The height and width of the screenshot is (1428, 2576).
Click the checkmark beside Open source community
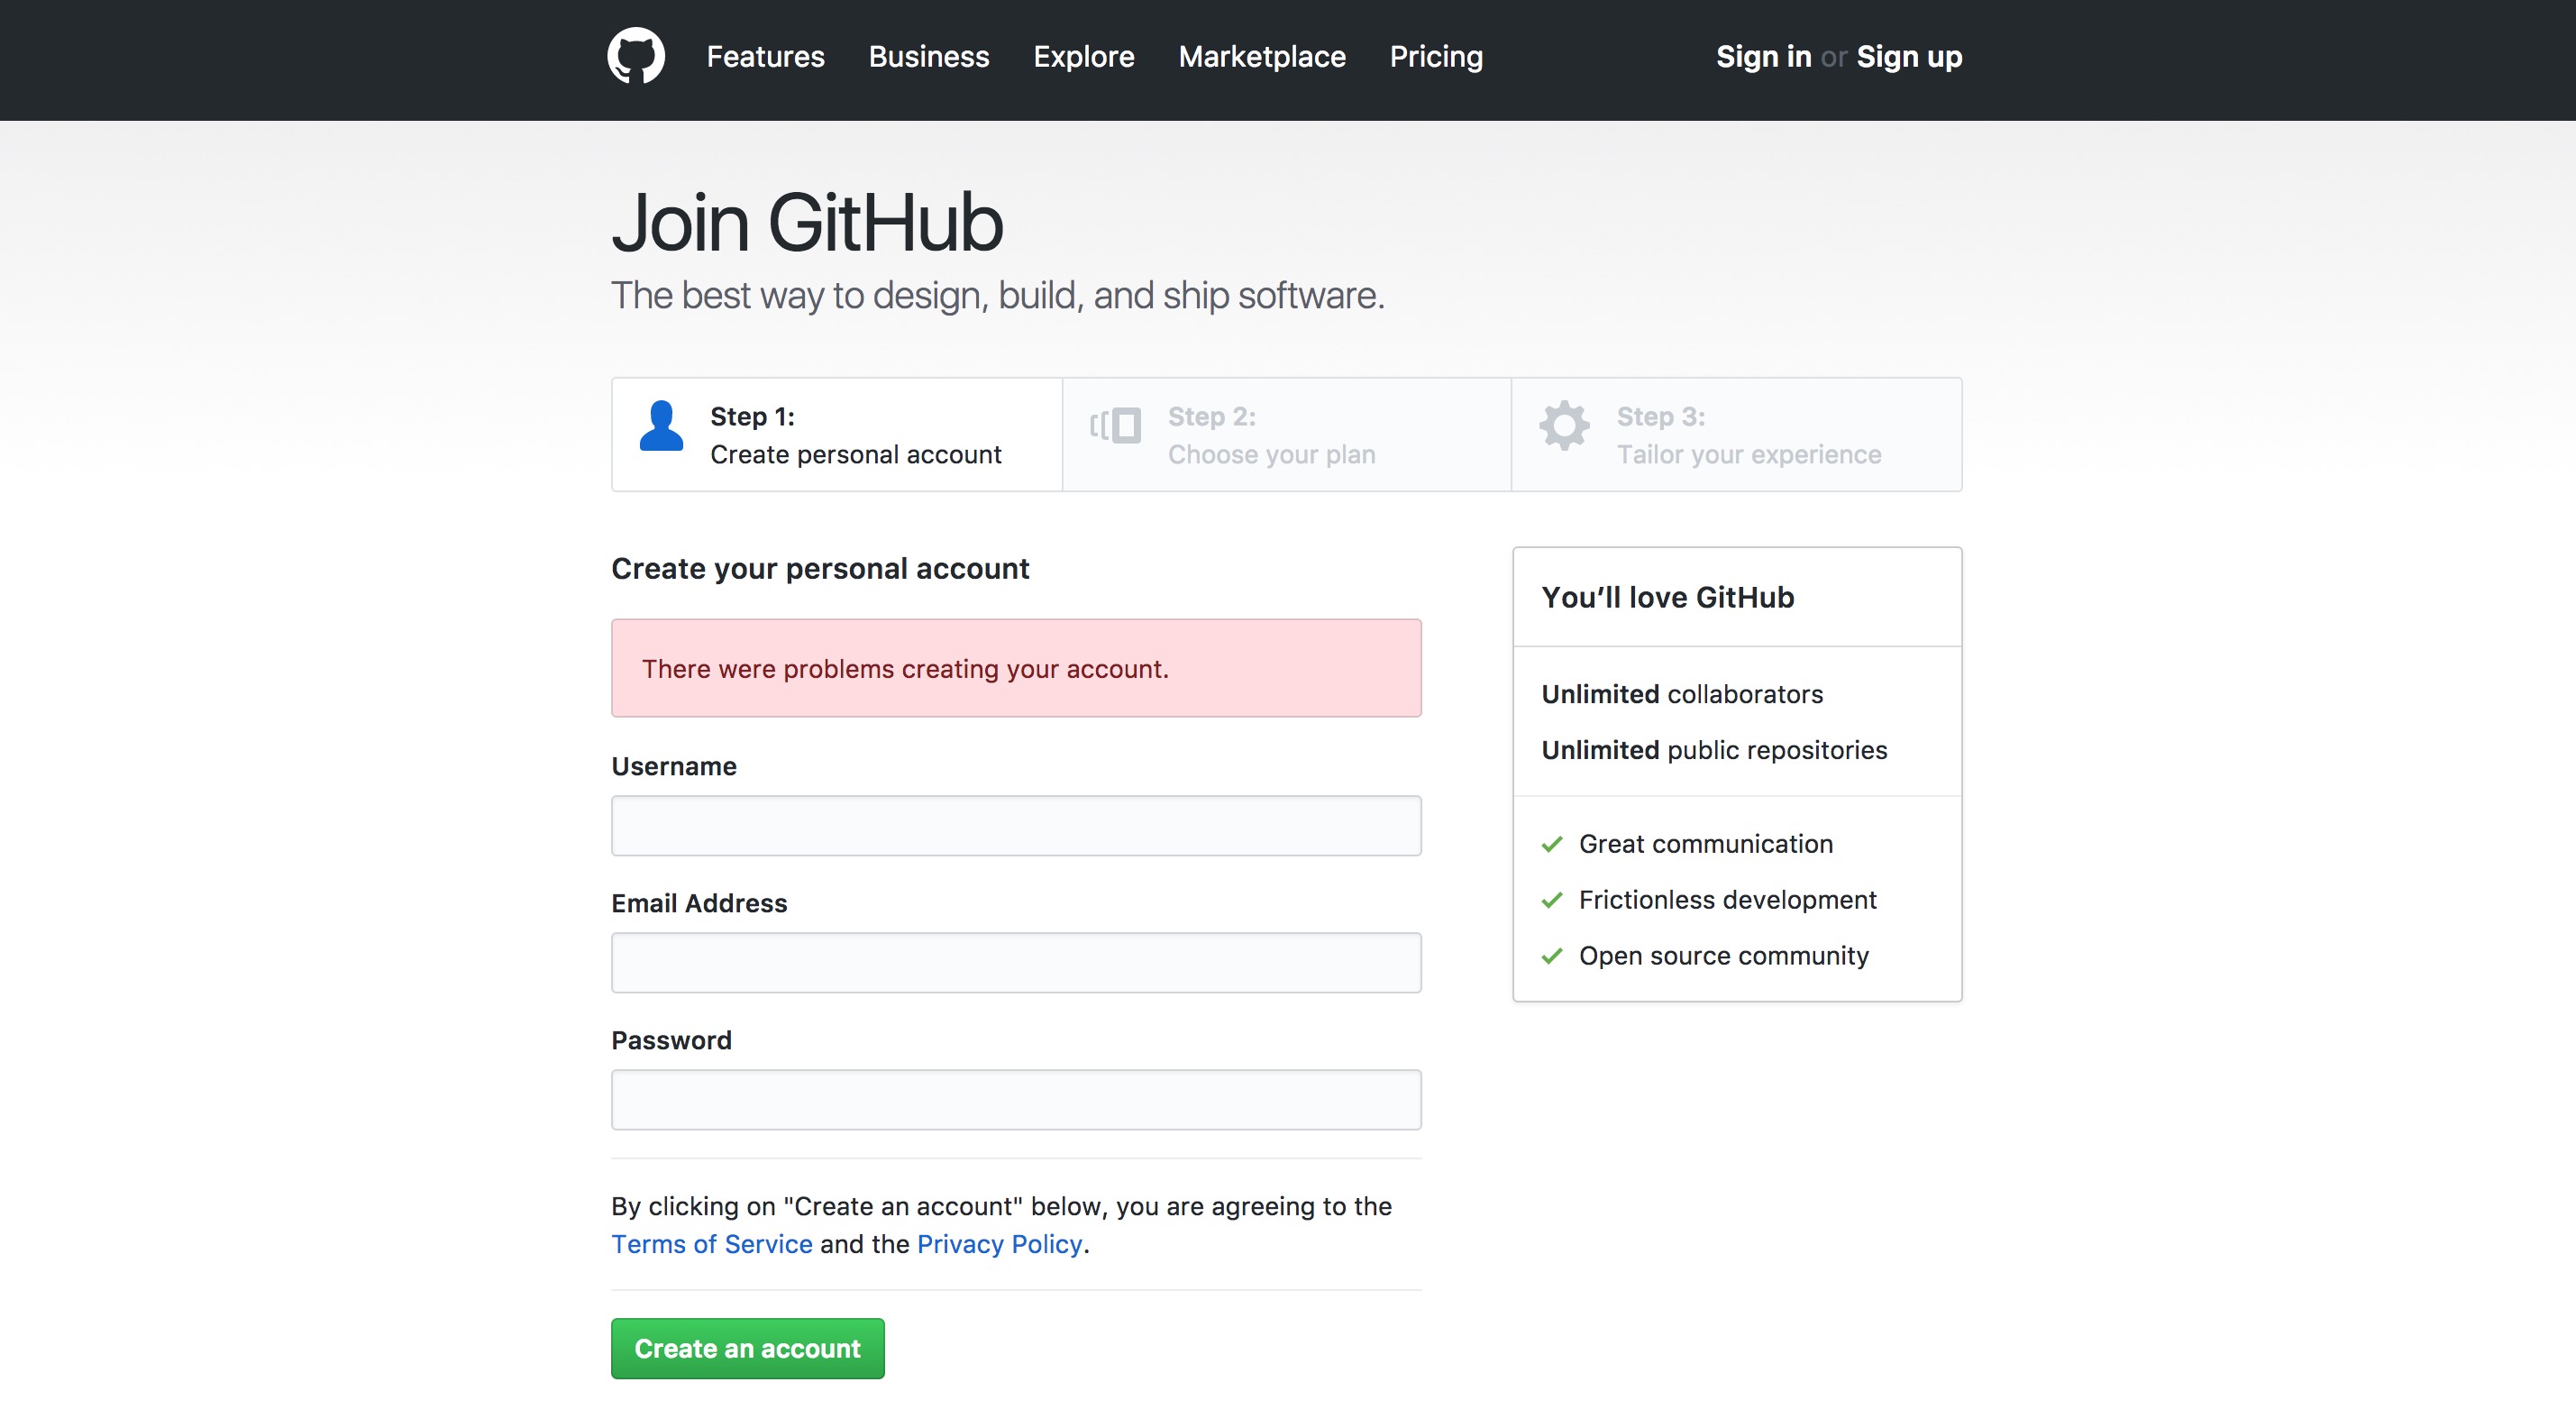pos(1551,956)
